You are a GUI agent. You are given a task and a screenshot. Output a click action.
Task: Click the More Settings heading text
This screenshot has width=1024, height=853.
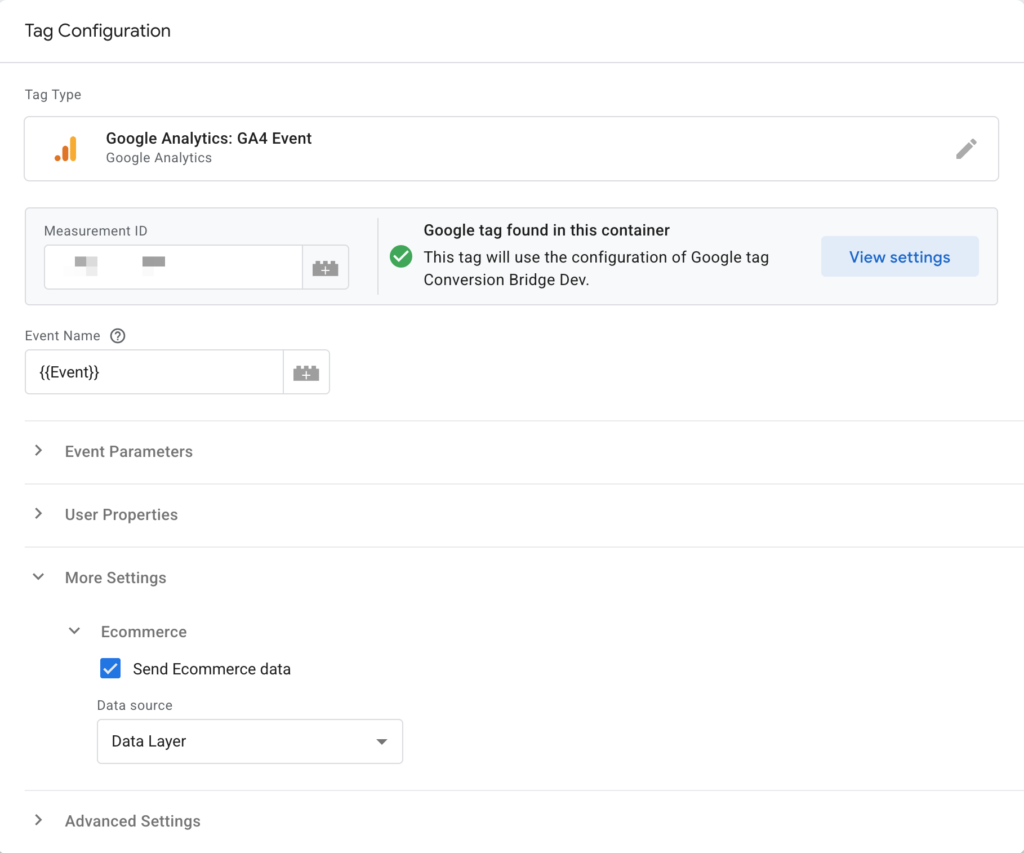[x=116, y=577]
